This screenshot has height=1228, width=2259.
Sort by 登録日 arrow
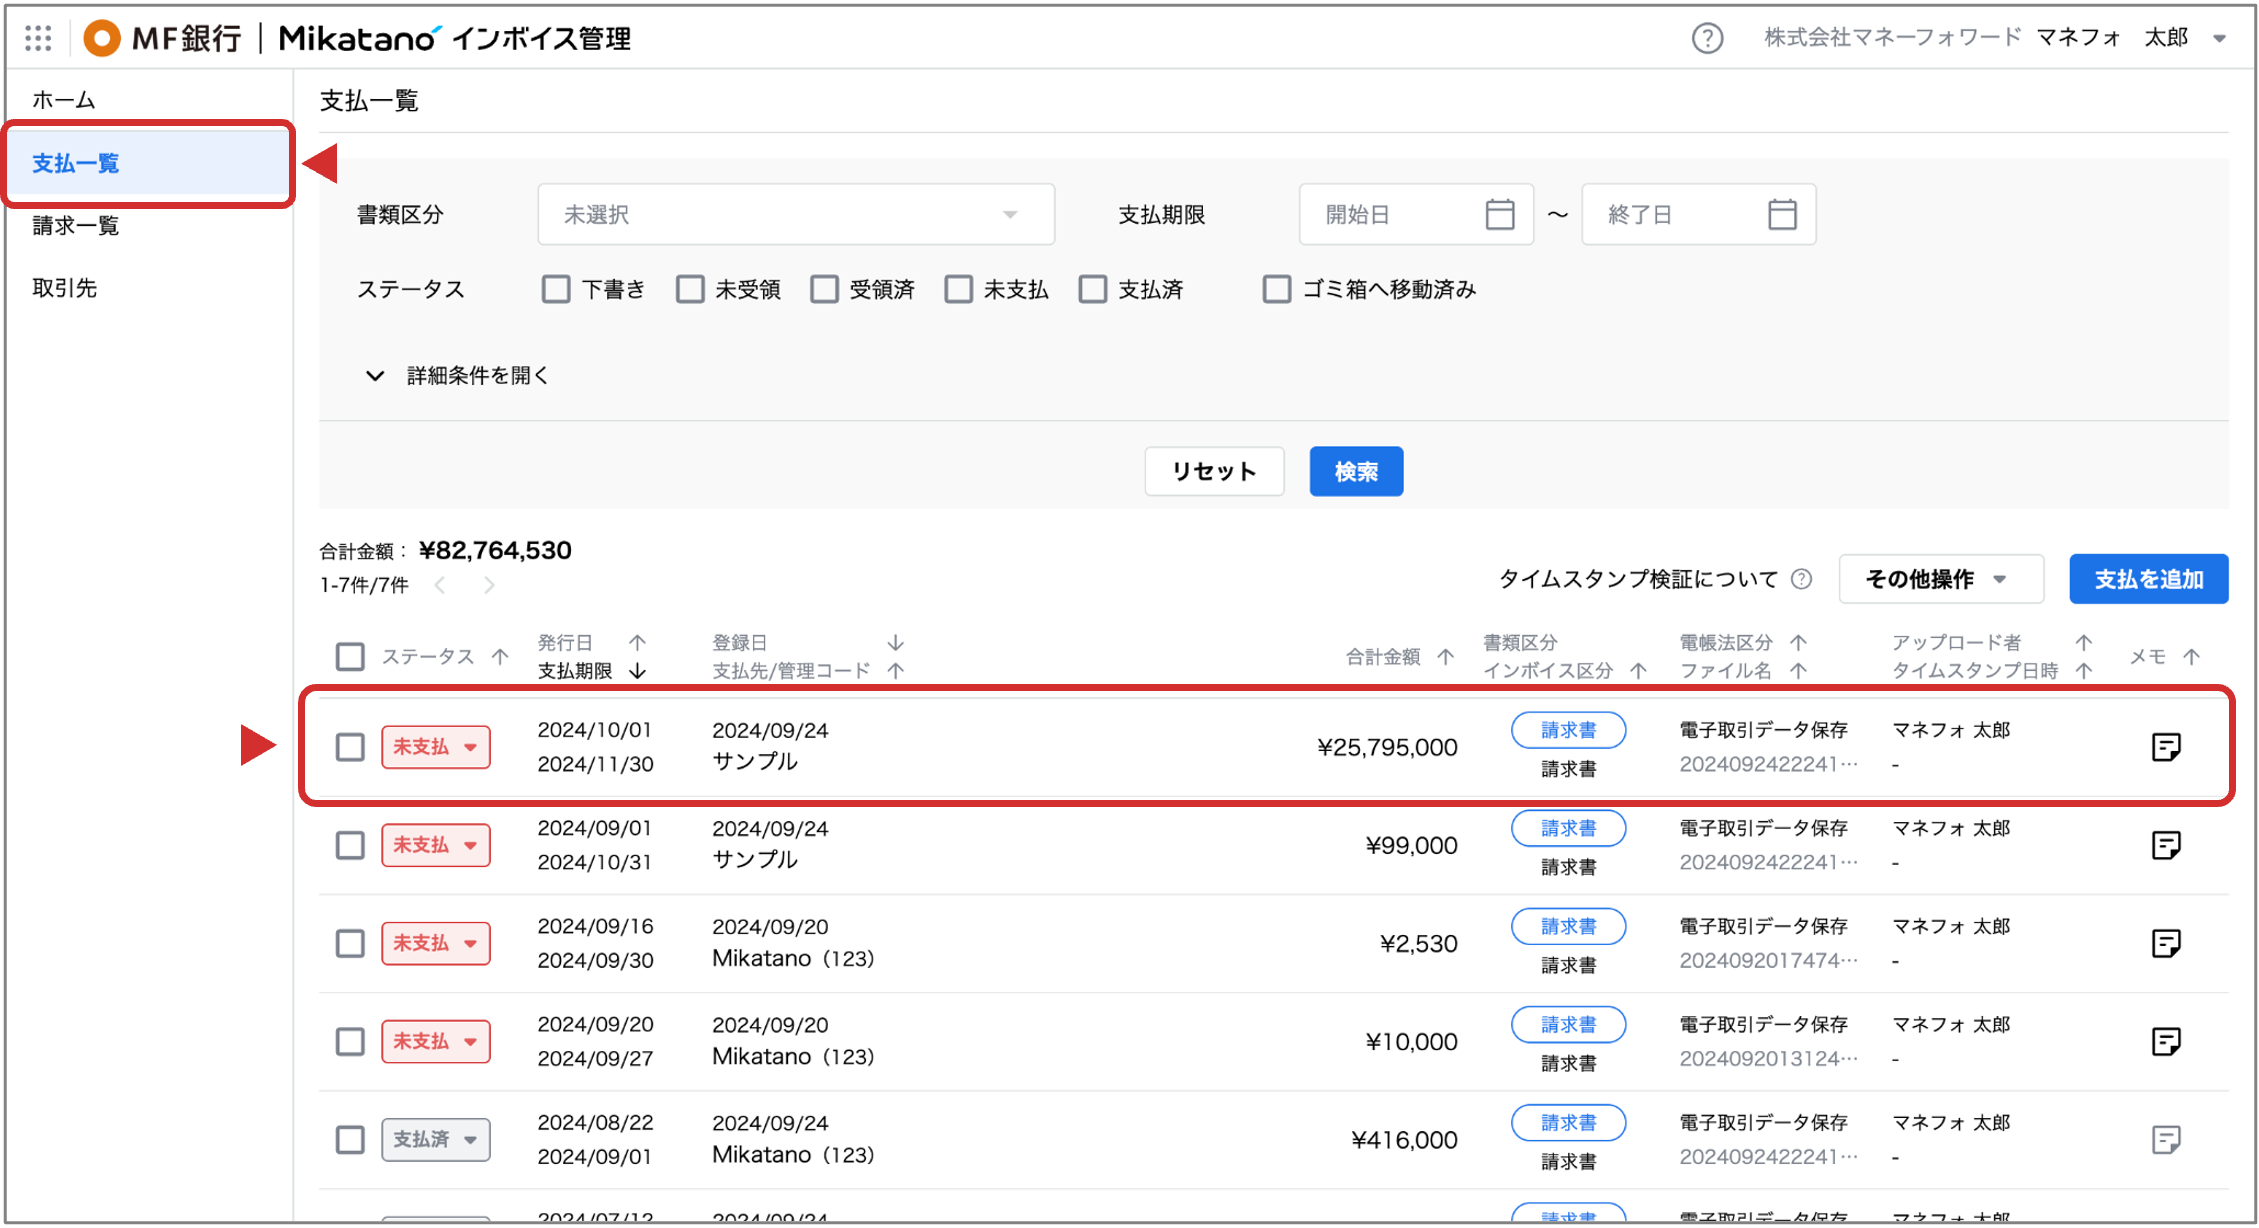pyautogui.click(x=895, y=642)
